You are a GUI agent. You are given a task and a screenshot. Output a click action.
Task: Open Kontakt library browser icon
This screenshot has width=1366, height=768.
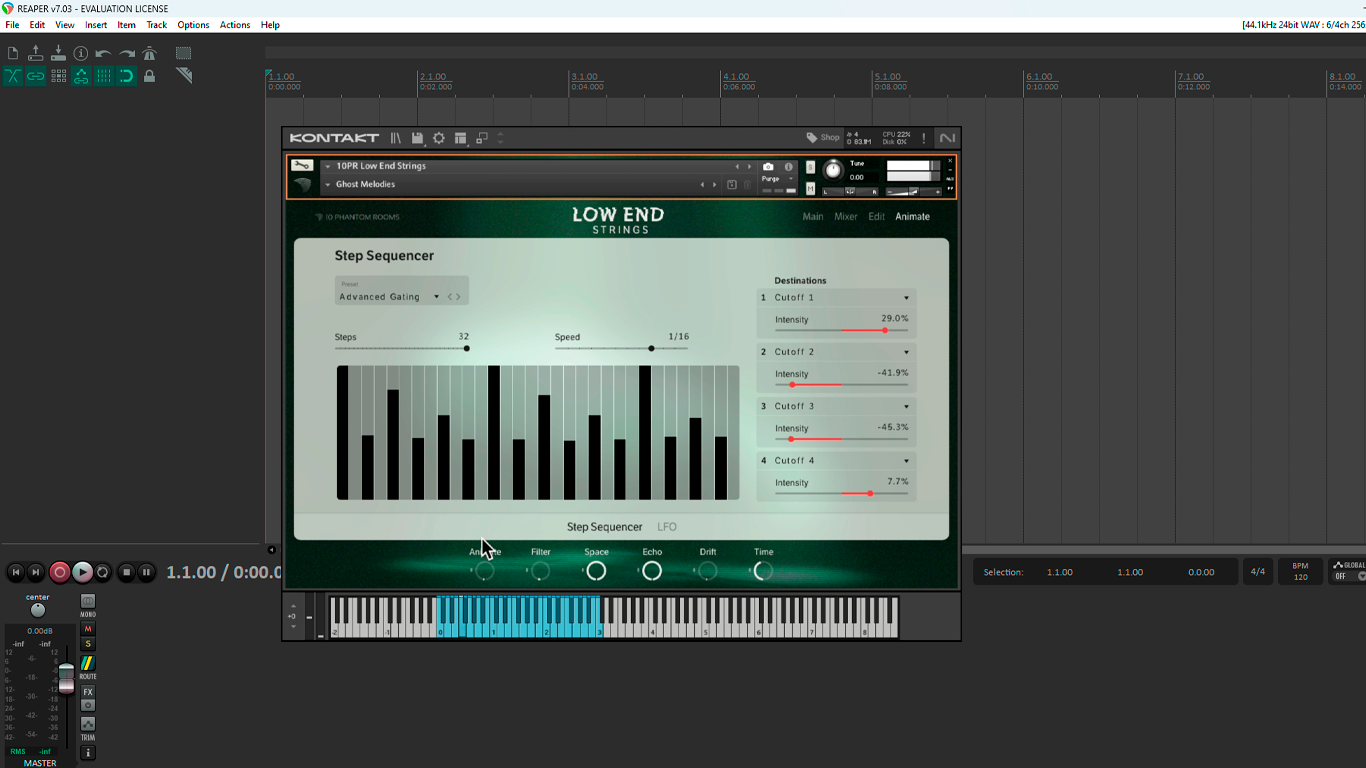396,138
